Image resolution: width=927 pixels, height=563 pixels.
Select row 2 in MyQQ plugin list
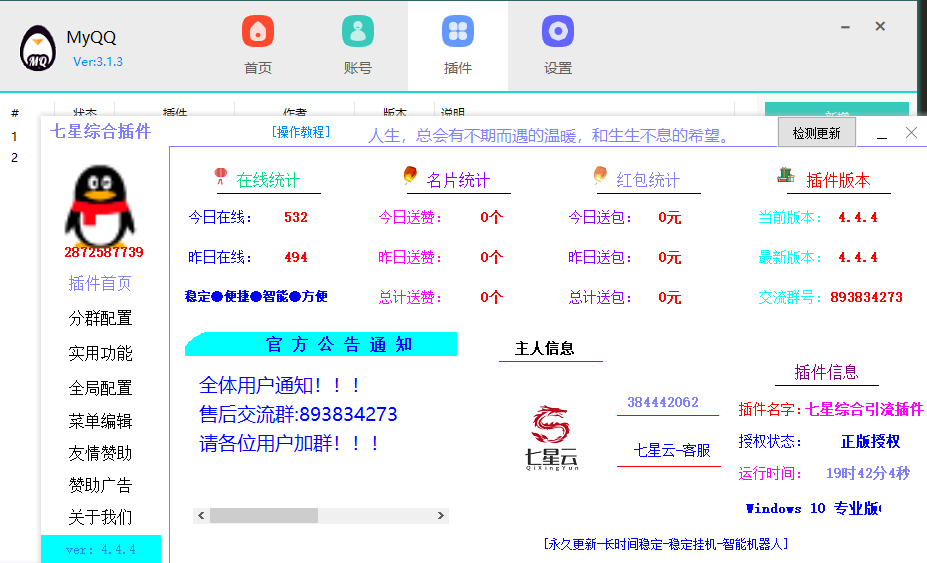tap(14, 158)
